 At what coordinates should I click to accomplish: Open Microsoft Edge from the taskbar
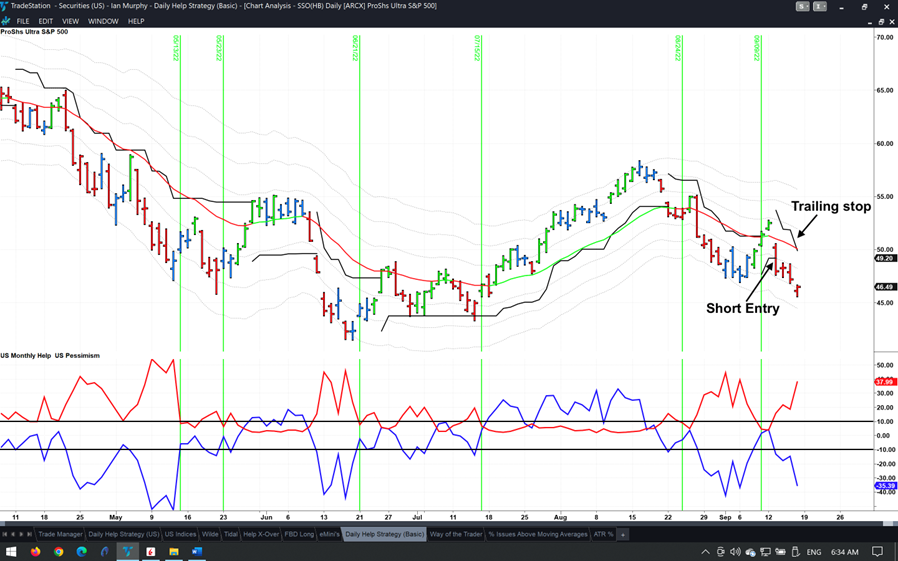point(82,551)
